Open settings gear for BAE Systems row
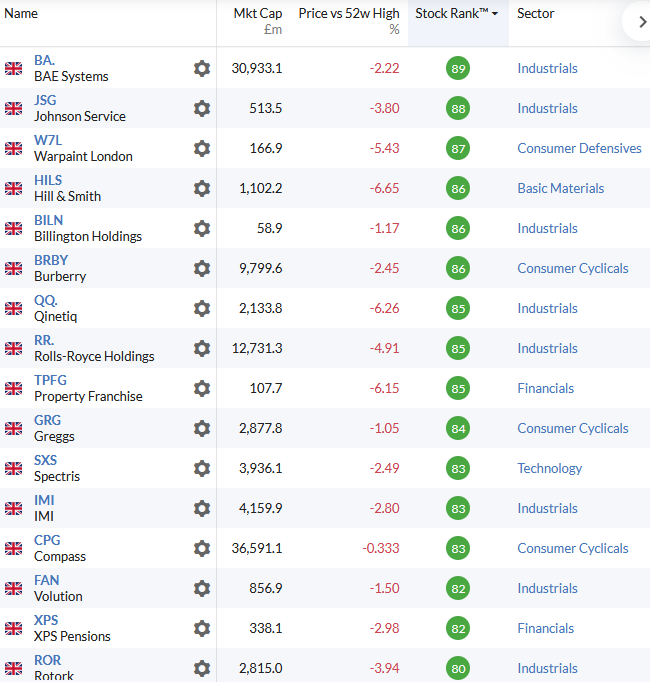 pos(202,69)
